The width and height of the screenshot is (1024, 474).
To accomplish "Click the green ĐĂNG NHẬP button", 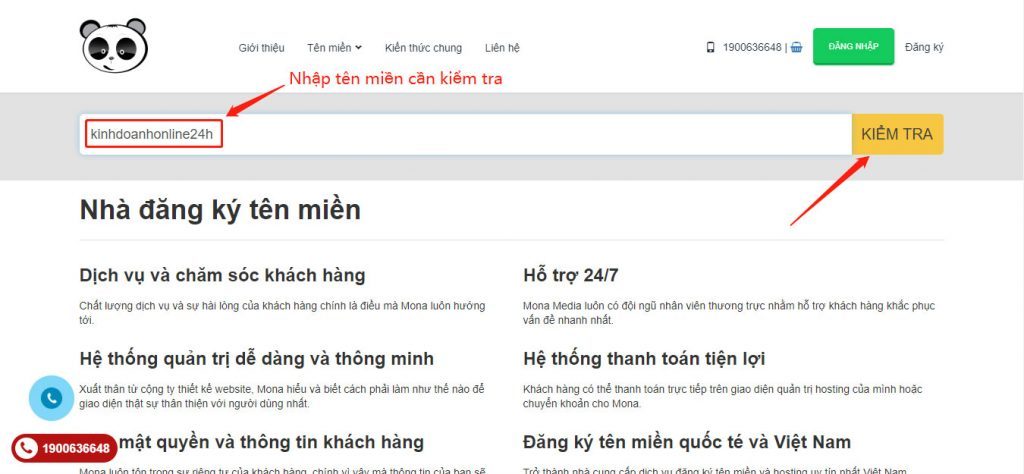I will coord(853,46).
